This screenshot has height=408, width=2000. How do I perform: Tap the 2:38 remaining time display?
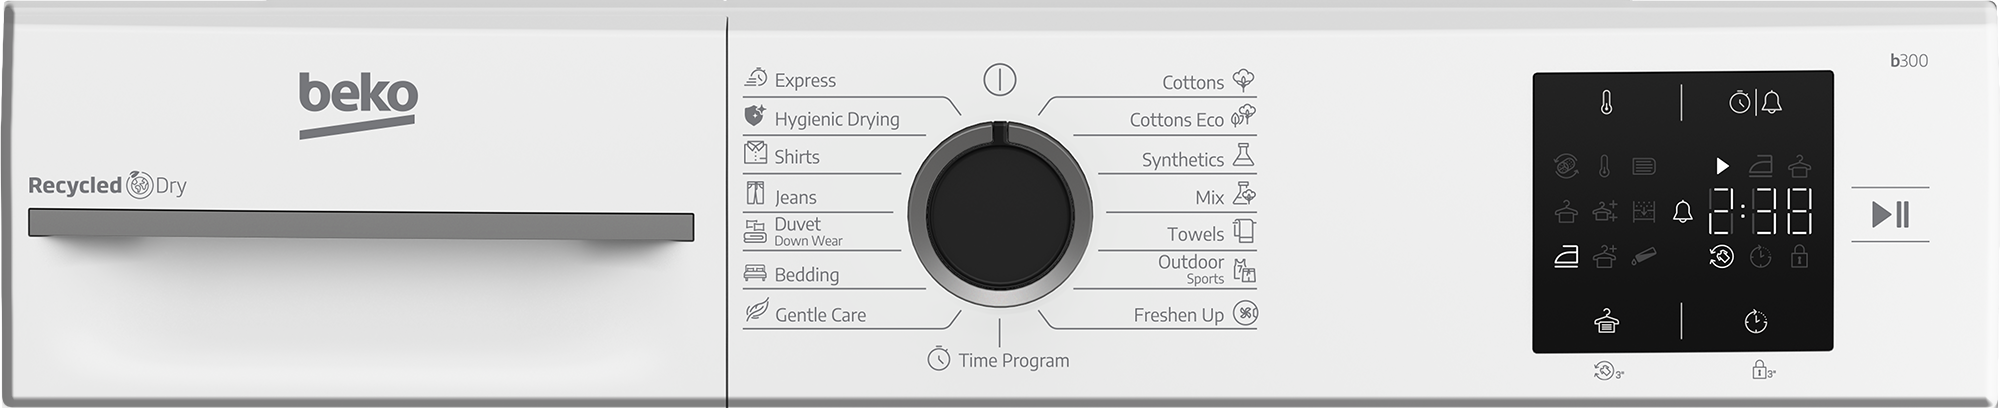[1760, 211]
